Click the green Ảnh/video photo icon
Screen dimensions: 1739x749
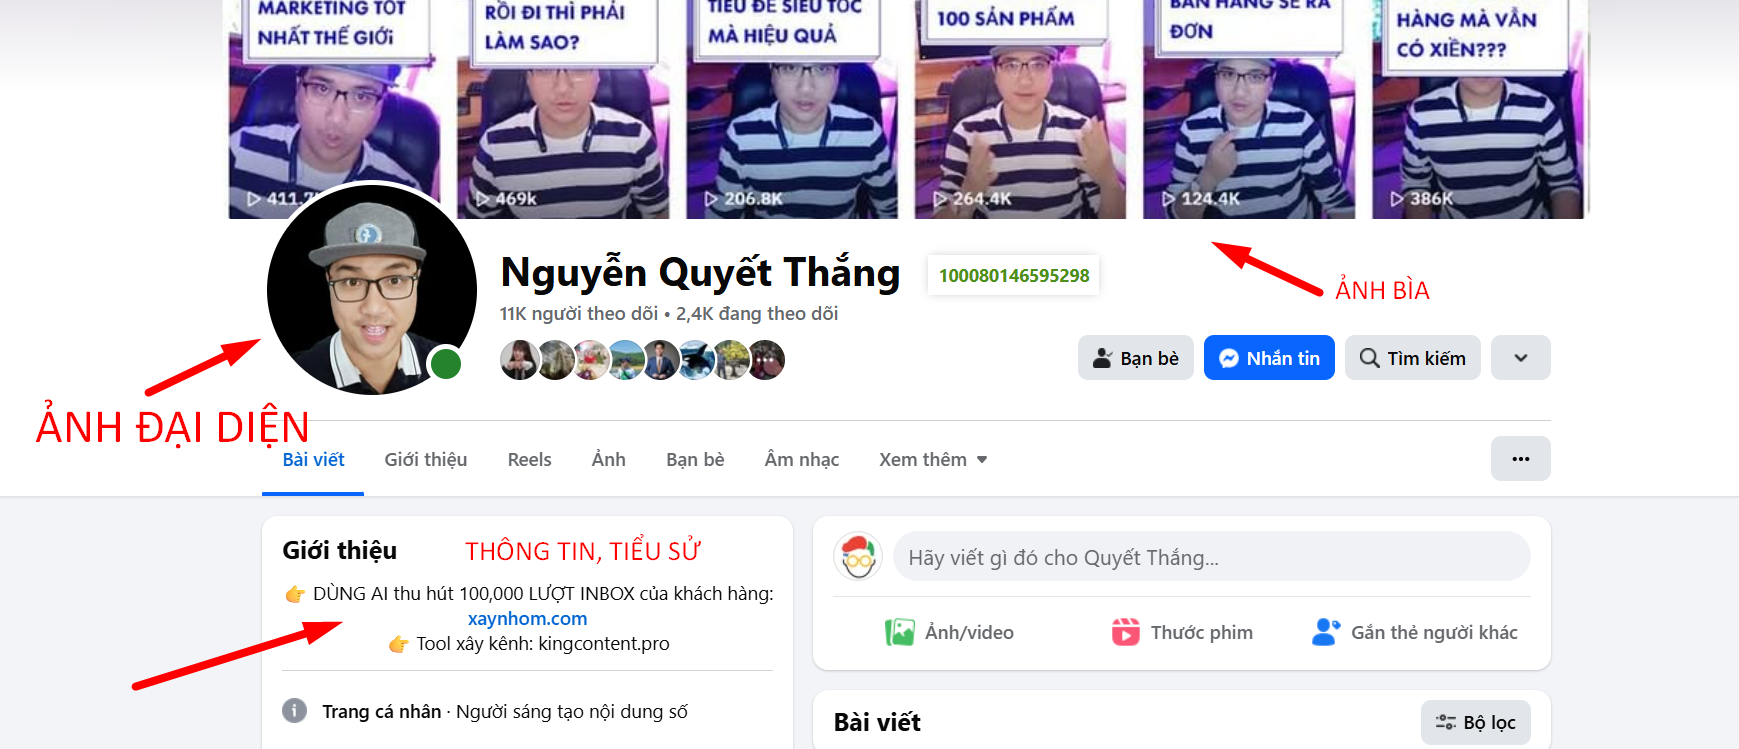(899, 632)
